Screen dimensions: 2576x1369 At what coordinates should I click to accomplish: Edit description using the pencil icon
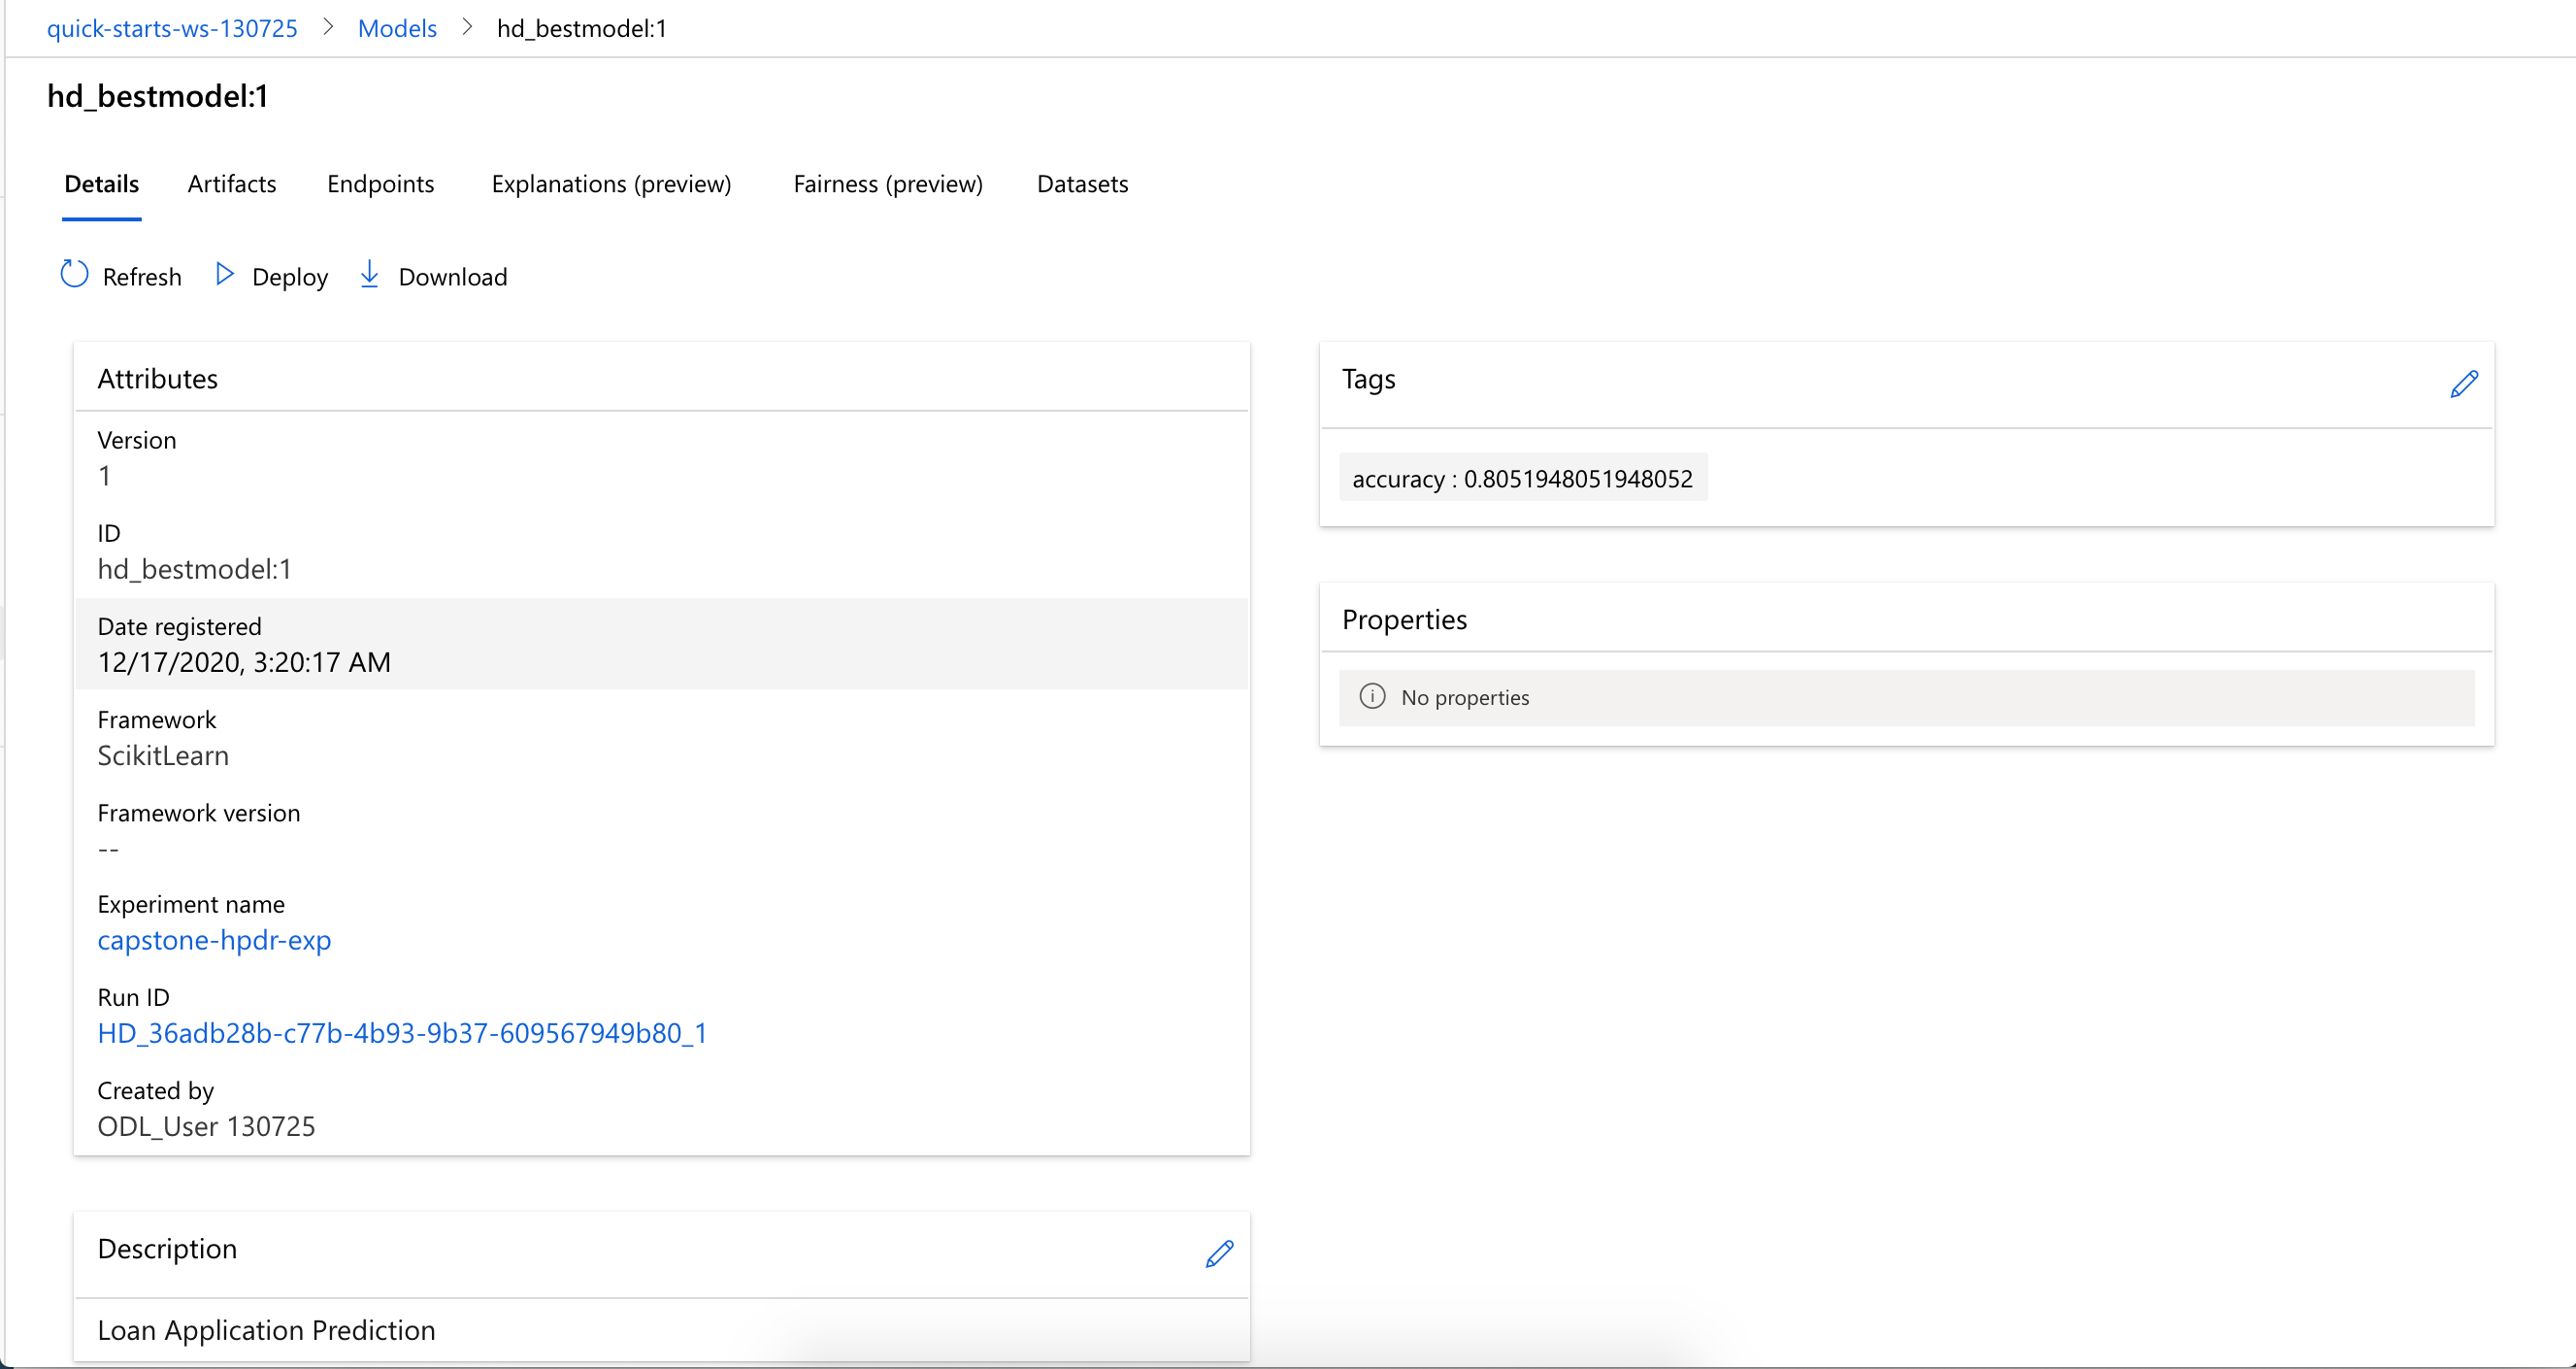tap(1219, 1254)
